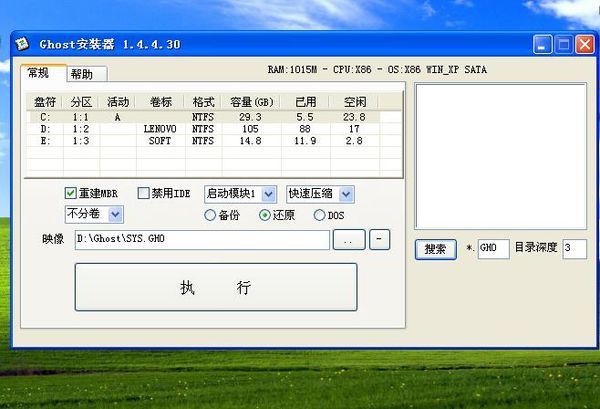Click the active flag 'A' cell

pyautogui.click(x=117, y=117)
